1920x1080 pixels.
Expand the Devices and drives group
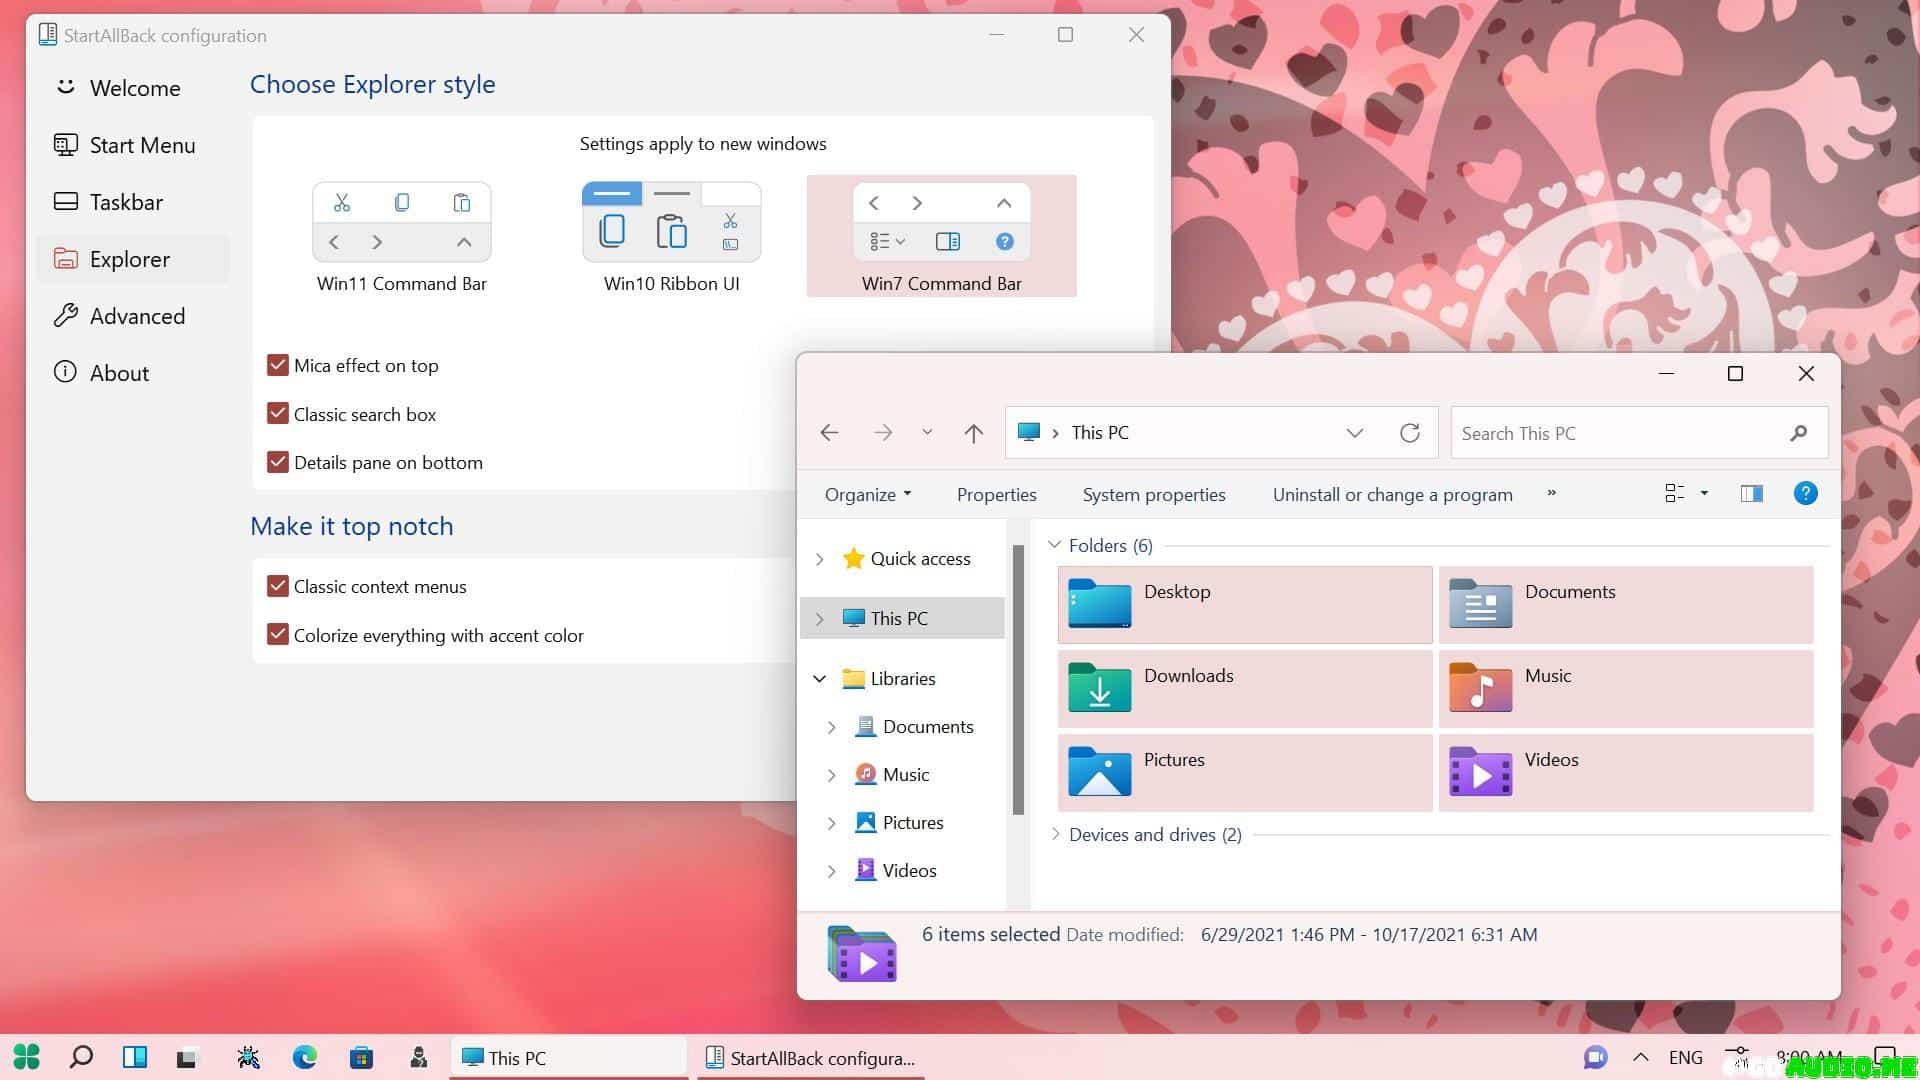[1055, 834]
